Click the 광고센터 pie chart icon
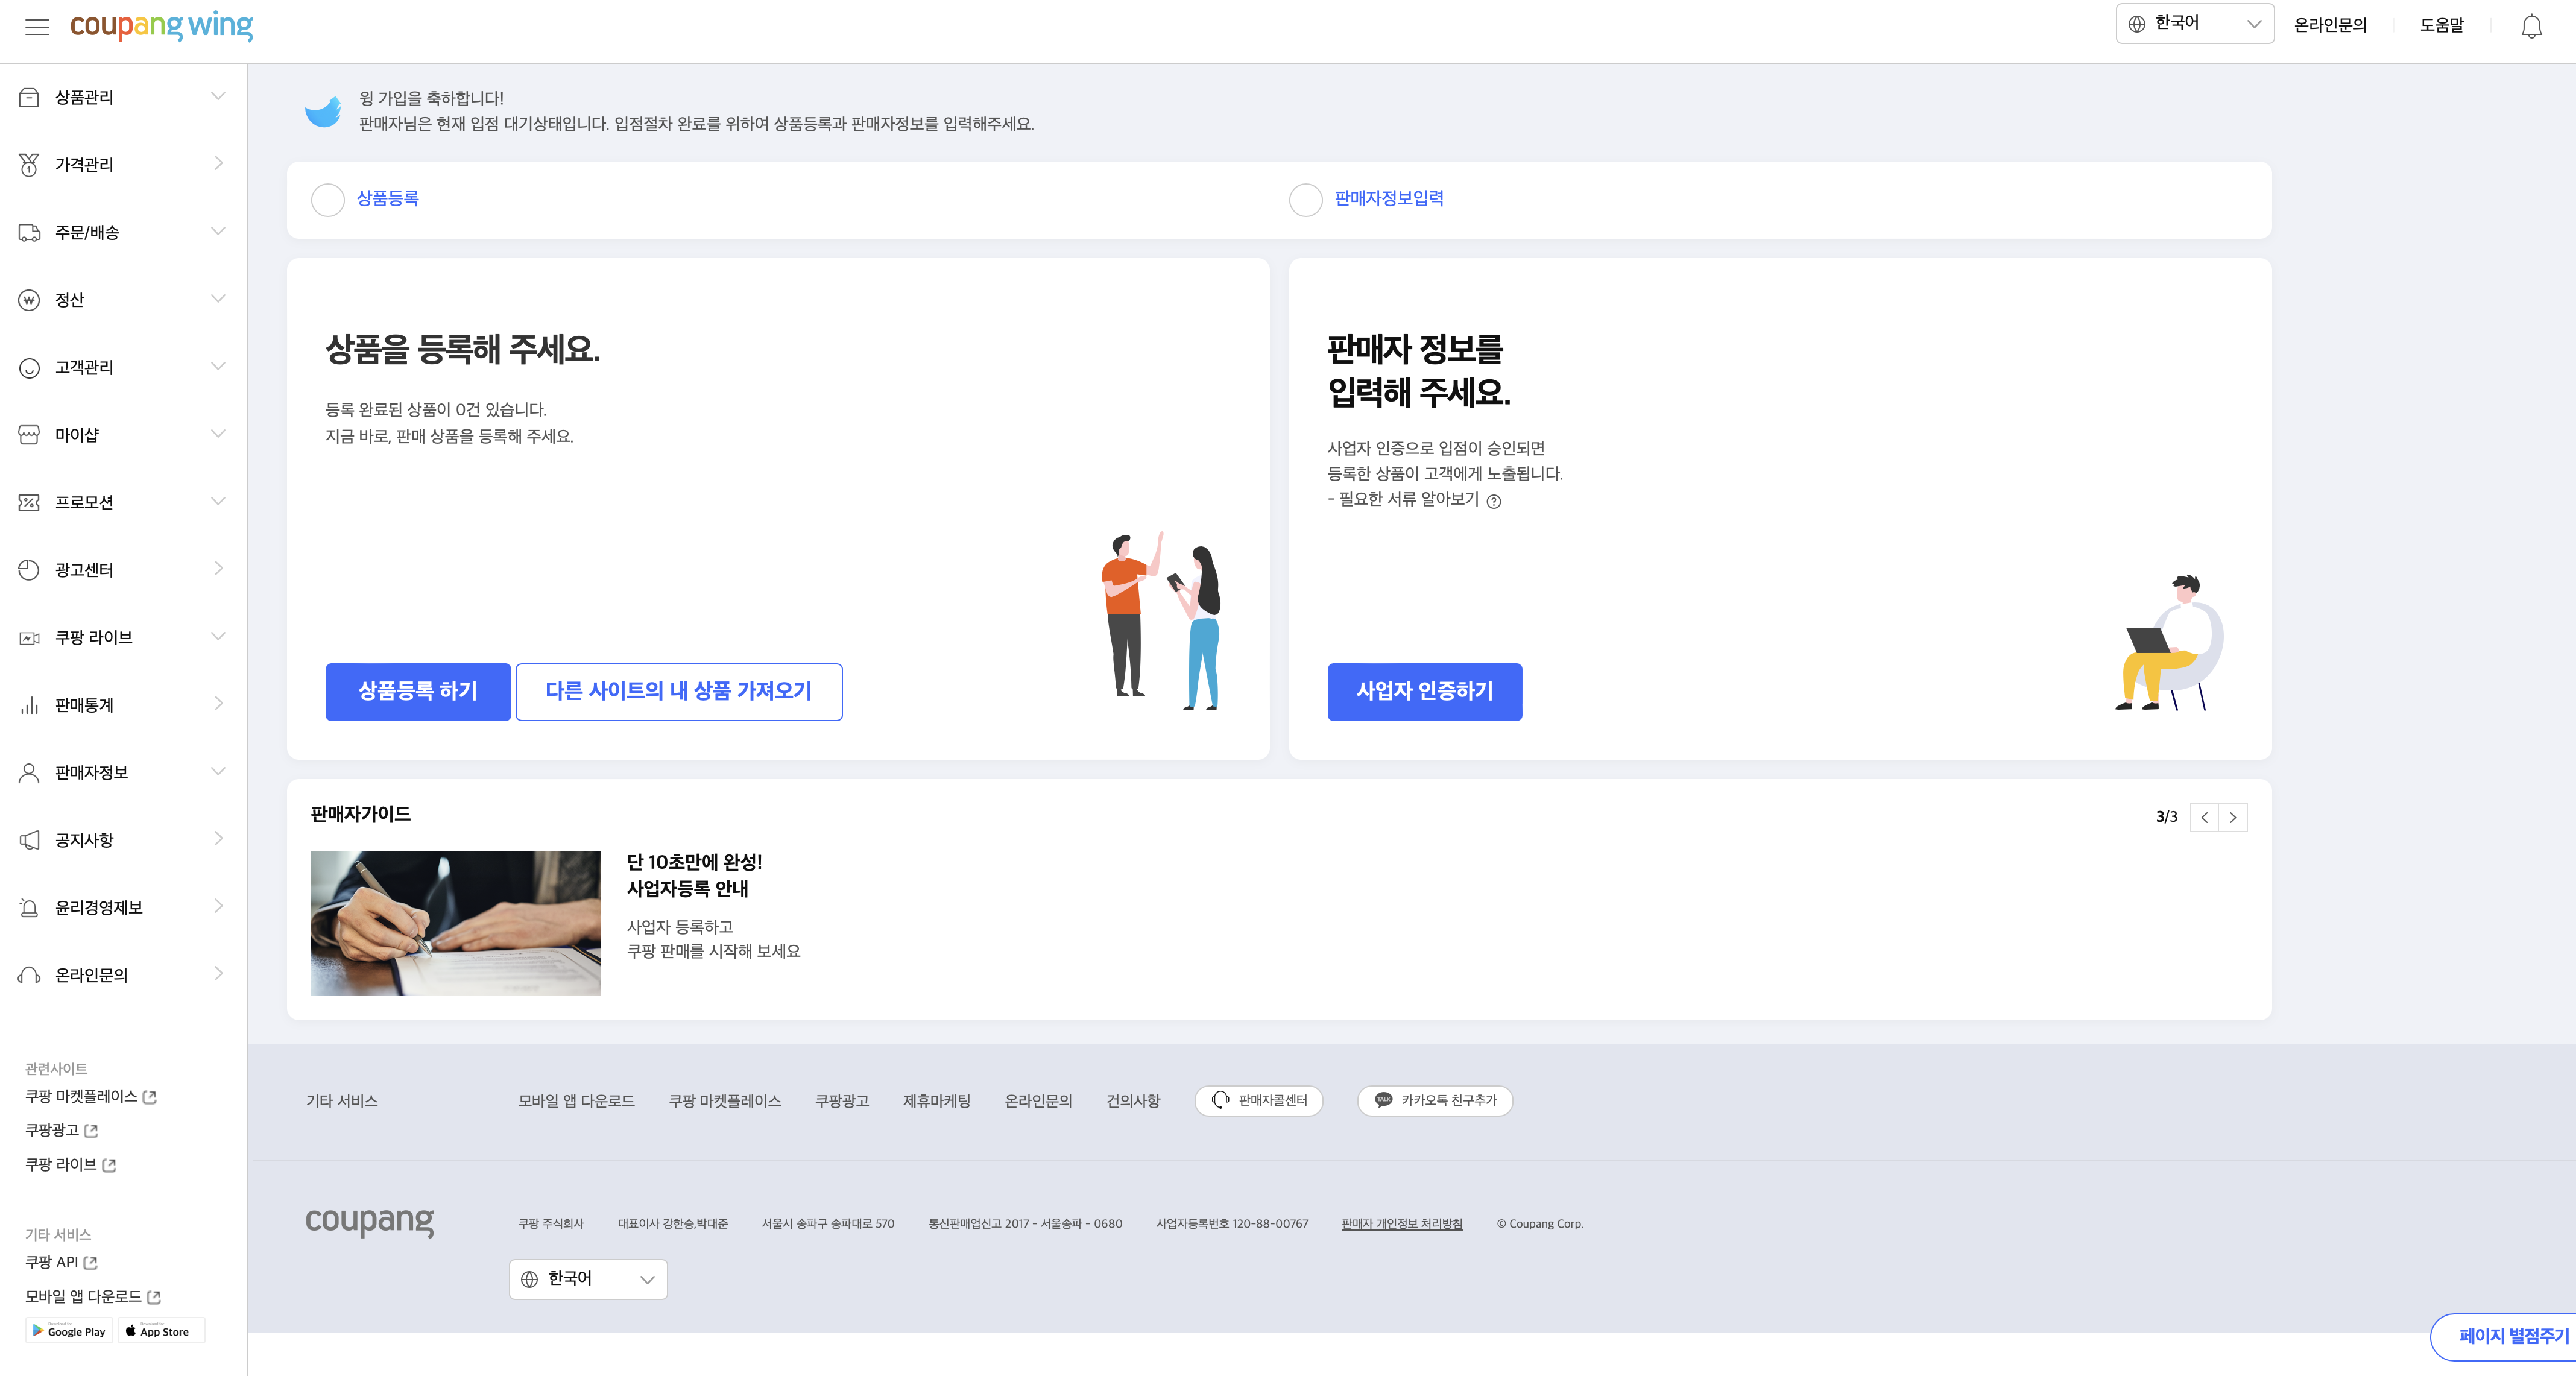 pyautogui.click(x=29, y=570)
